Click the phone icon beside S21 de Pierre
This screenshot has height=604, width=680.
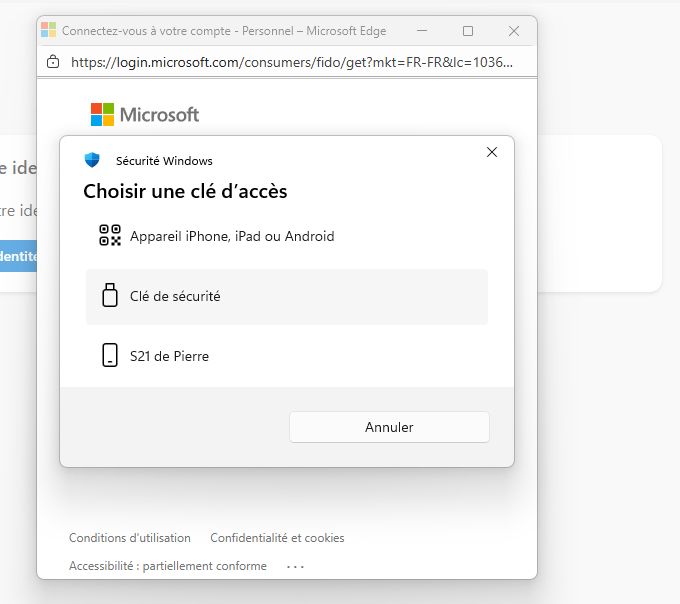[110, 355]
